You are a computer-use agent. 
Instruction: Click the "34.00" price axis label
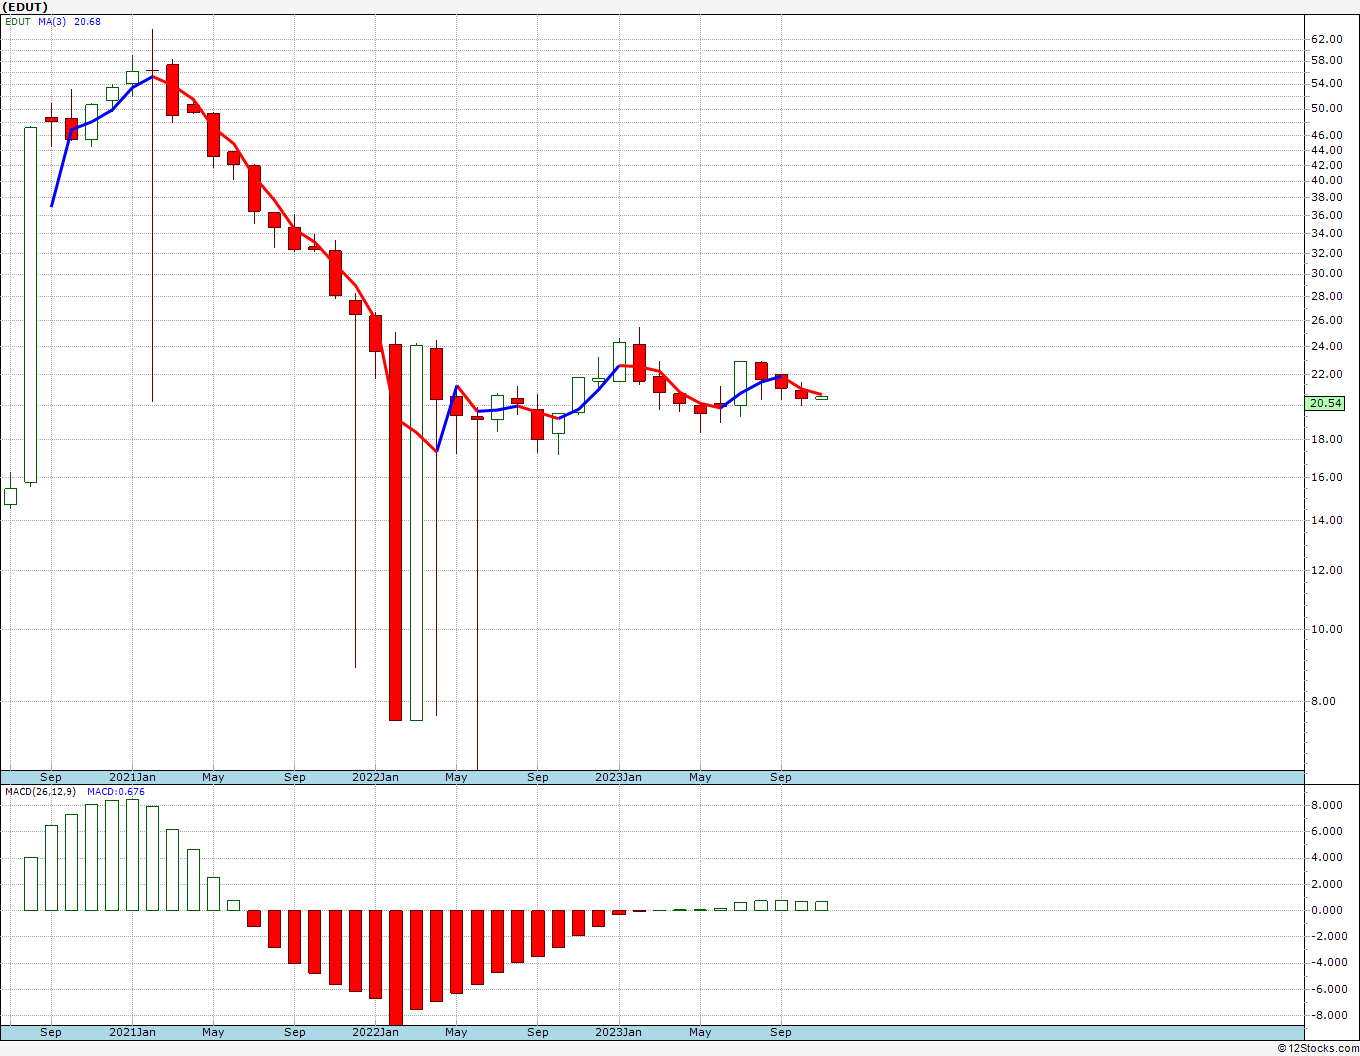1326,234
